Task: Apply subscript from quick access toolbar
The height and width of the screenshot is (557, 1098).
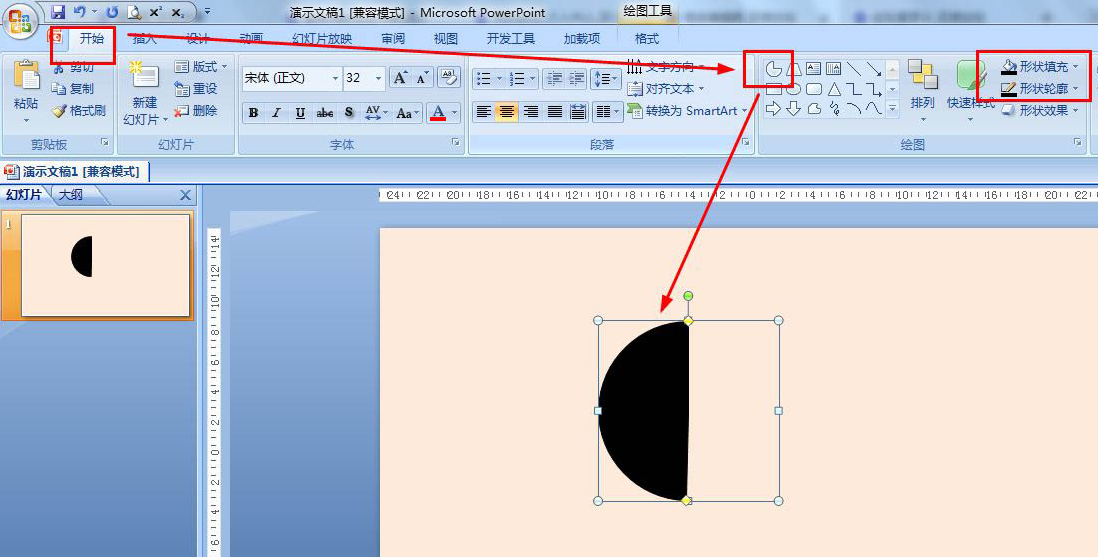Action: click(178, 12)
